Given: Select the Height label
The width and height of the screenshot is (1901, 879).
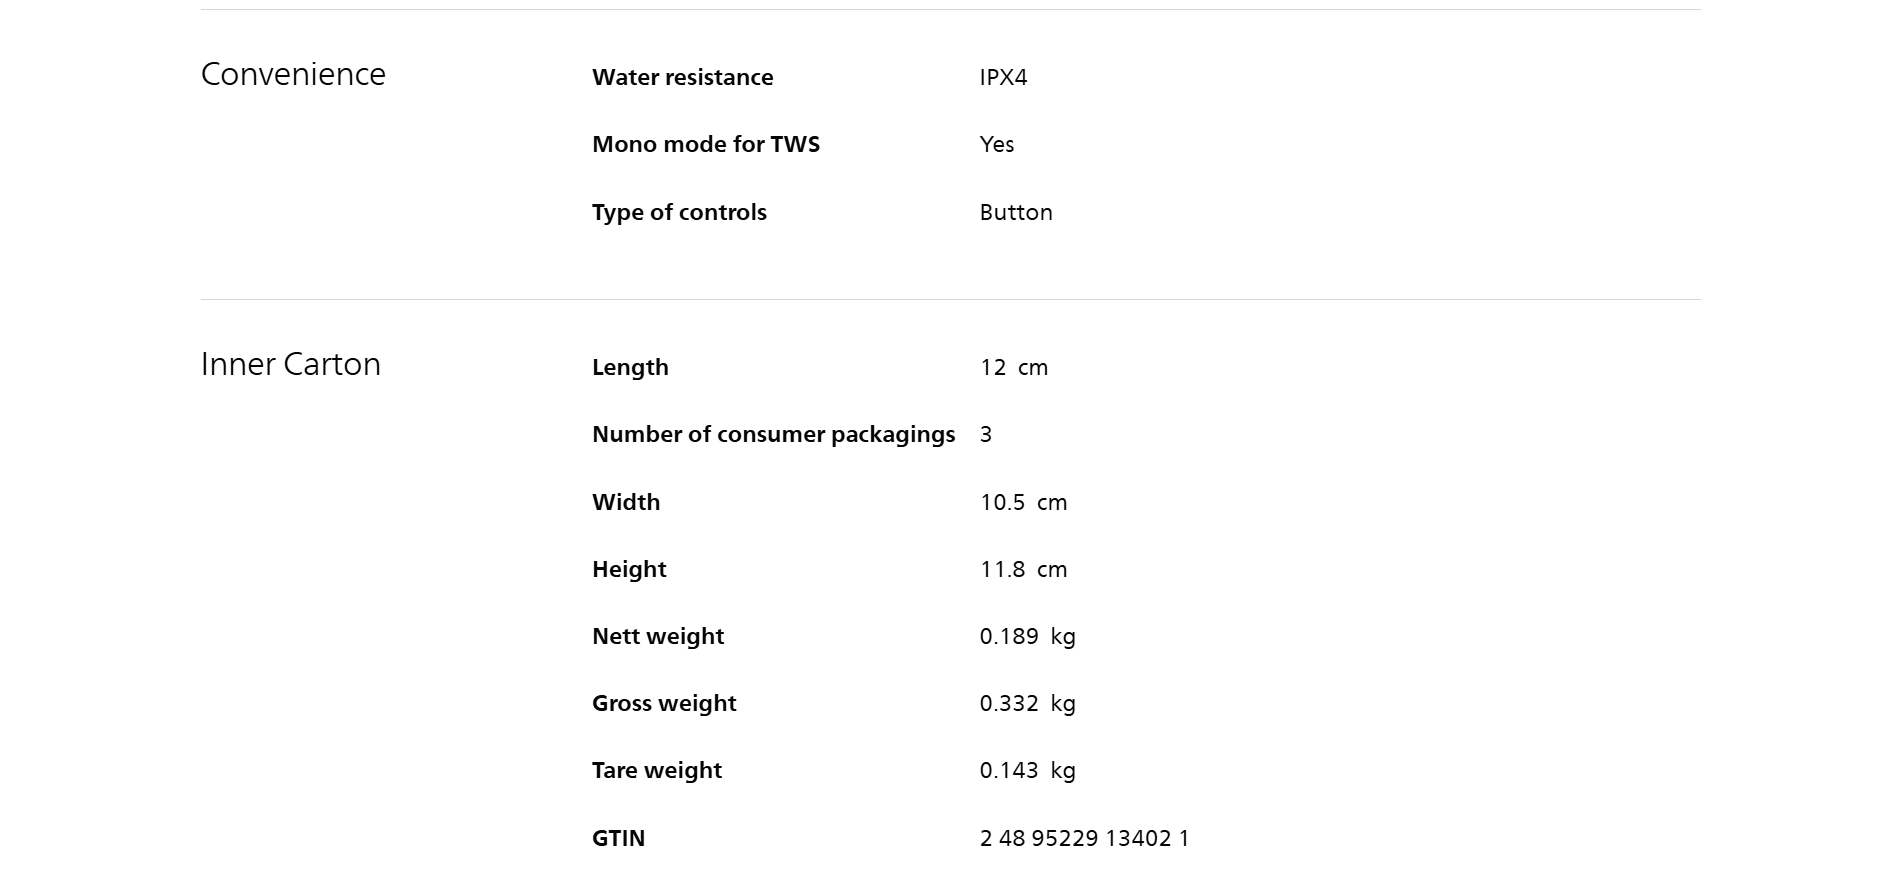Looking at the screenshot, I should [629, 570].
